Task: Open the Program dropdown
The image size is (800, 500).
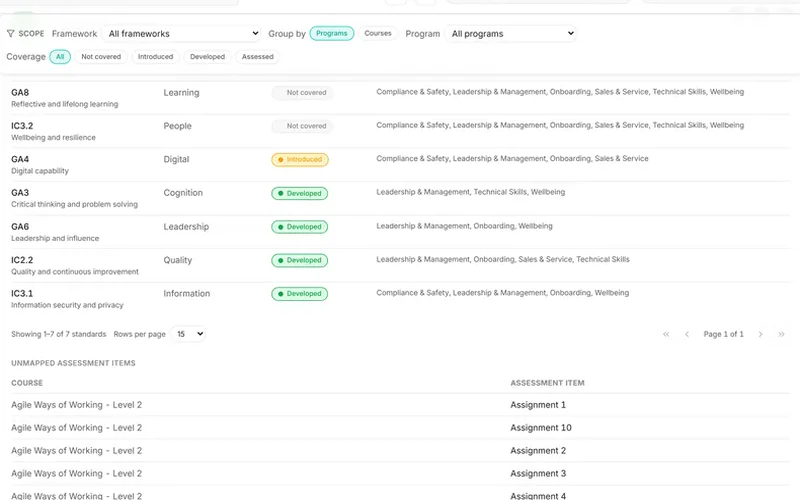Action: [x=511, y=34]
